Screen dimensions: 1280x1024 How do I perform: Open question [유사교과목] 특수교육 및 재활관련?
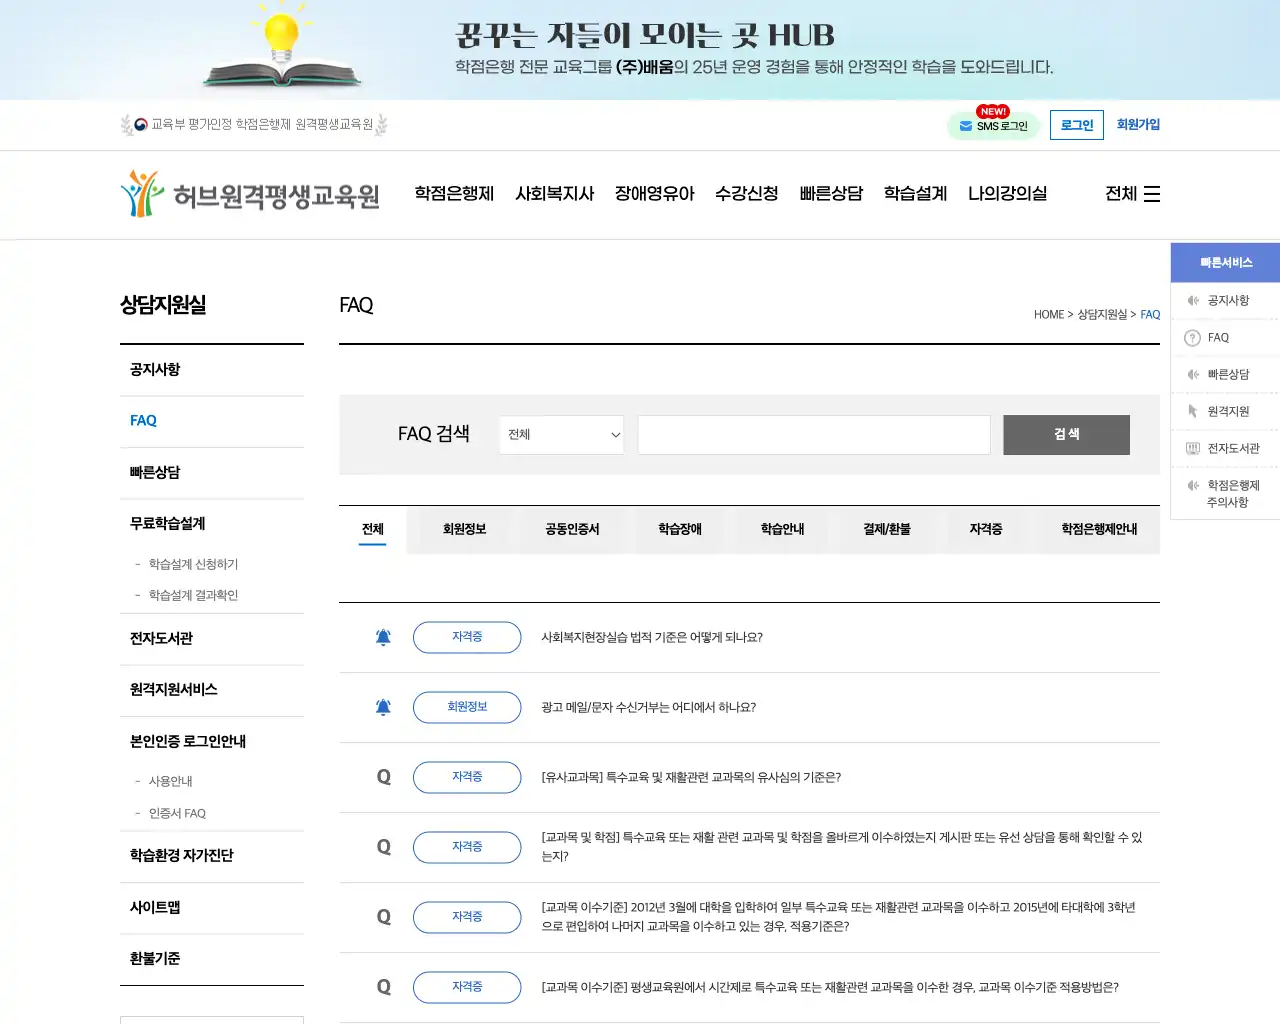pos(691,777)
